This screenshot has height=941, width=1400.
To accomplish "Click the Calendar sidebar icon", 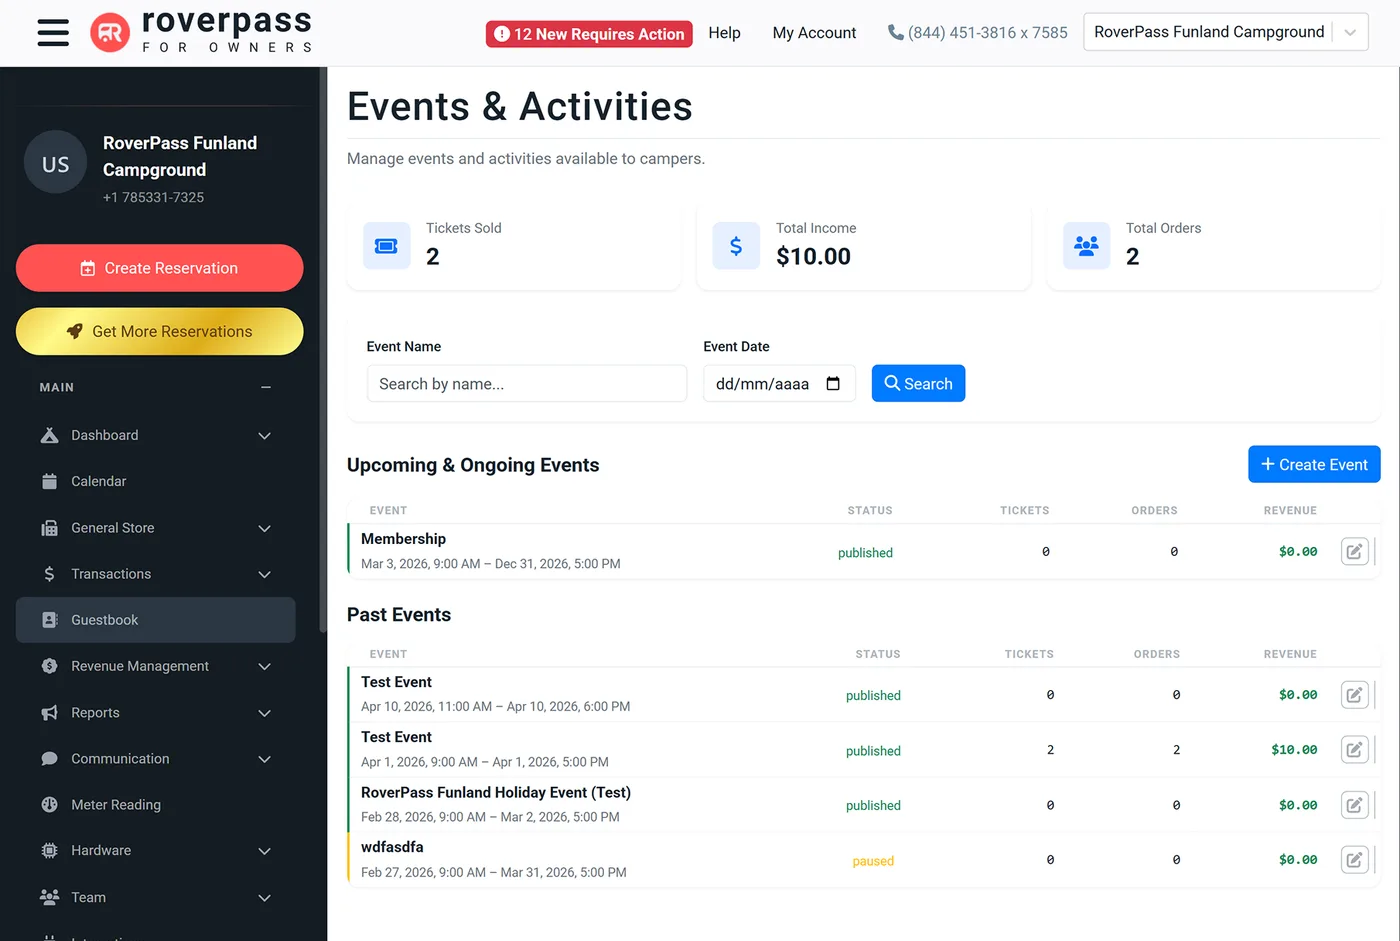I will point(49,481).
